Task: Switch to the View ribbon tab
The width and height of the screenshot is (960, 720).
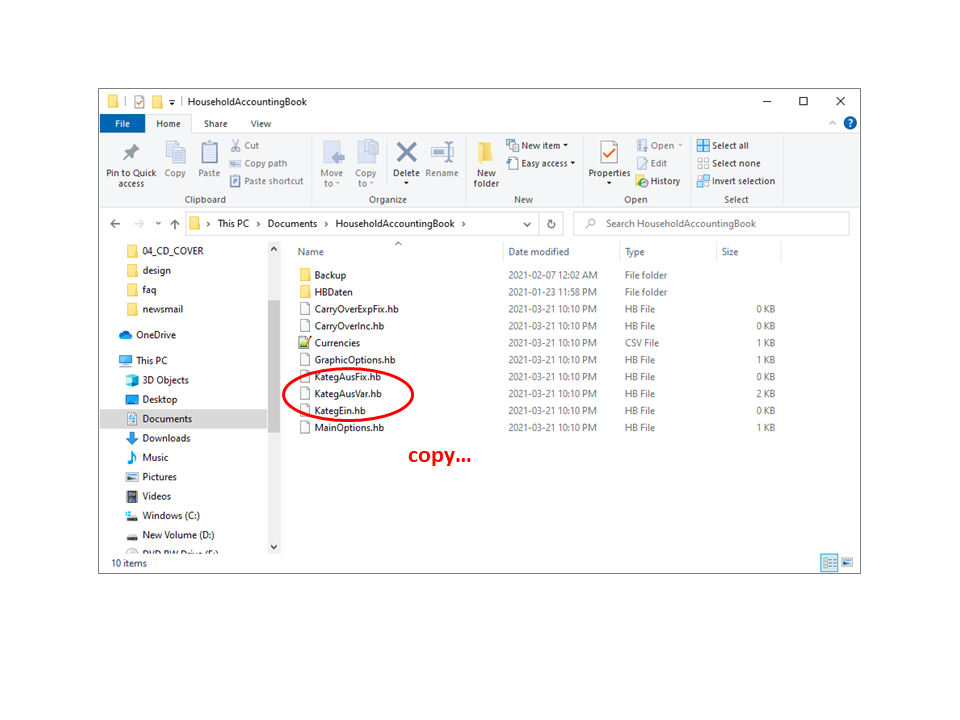Action: [x=261, y=124]
